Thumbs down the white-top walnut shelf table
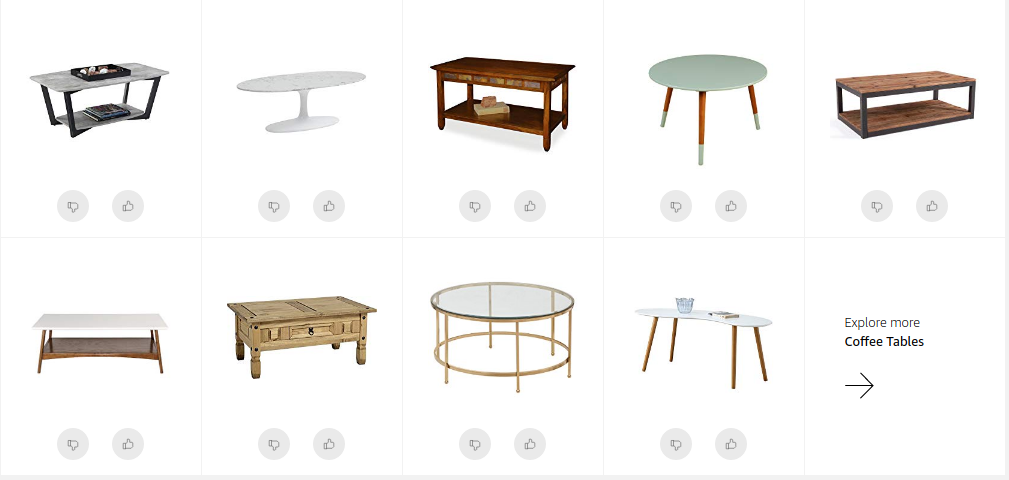The image size is (1009, 480). point(73,444)
